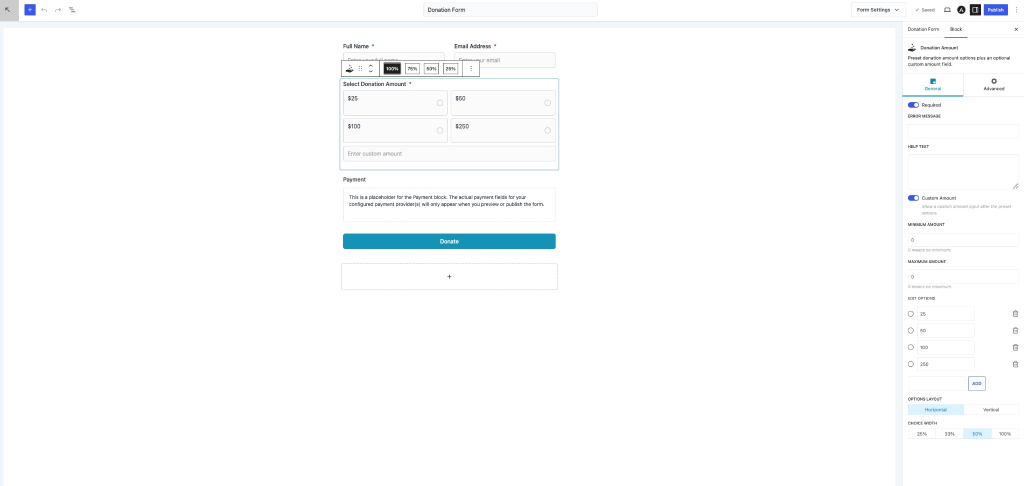Set block width to 50% in toolbar
1024x486 pixels.
(431, 69)
